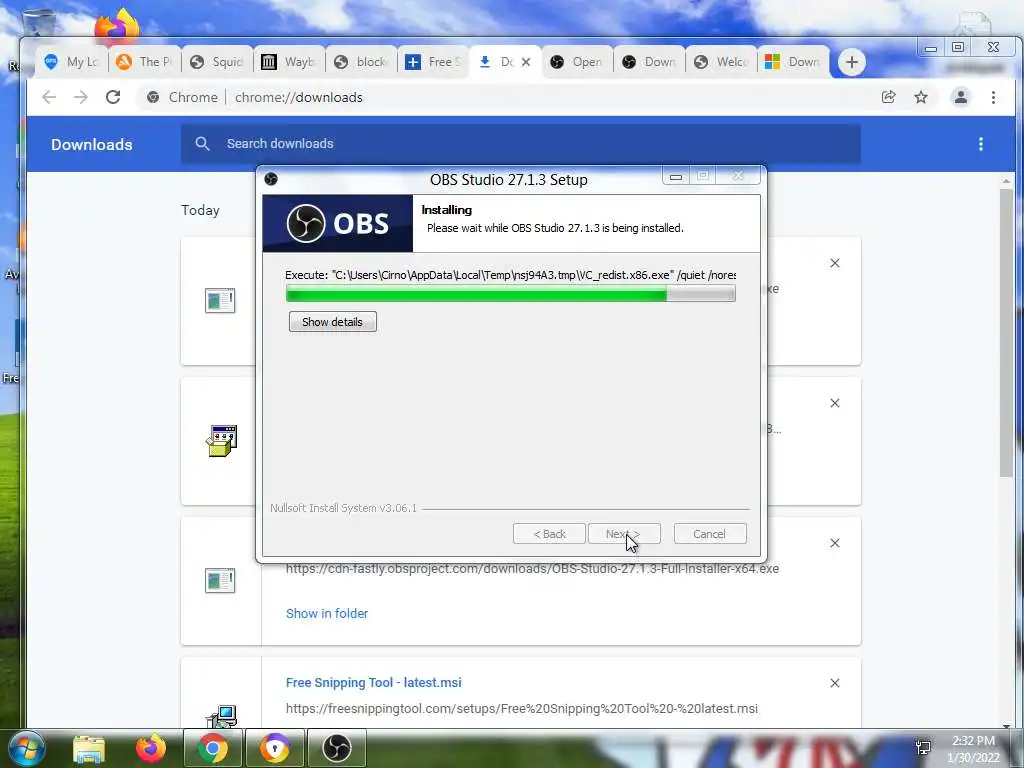
Task: Click the Avast Secure Browser taskbar icon
Action: [x=275, y=748]
